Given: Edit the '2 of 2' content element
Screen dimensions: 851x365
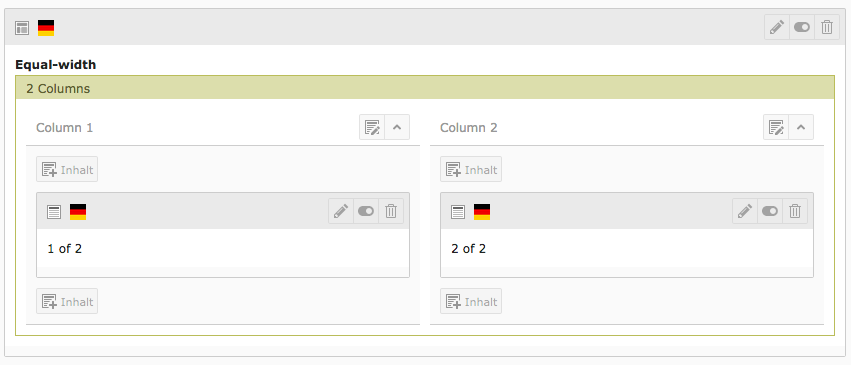Looking at the screenshot, I should coord(745,211).
